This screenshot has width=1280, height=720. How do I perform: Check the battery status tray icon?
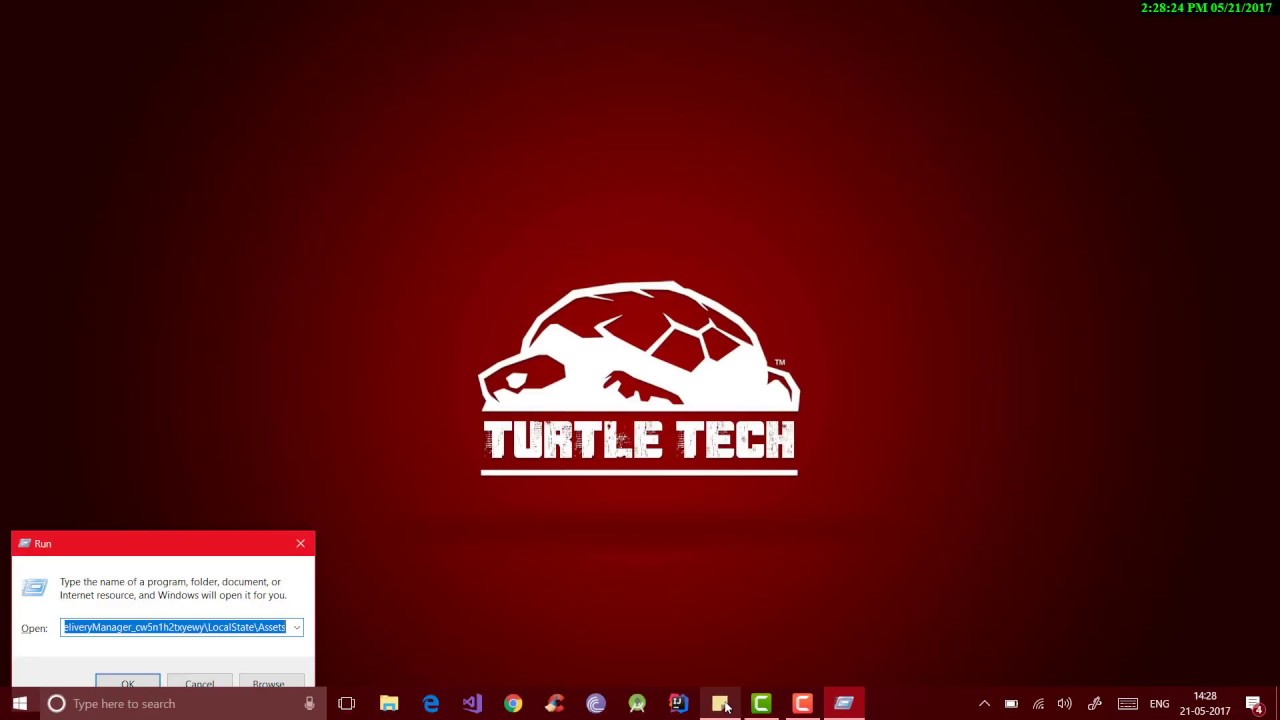tap(1011, 704)
